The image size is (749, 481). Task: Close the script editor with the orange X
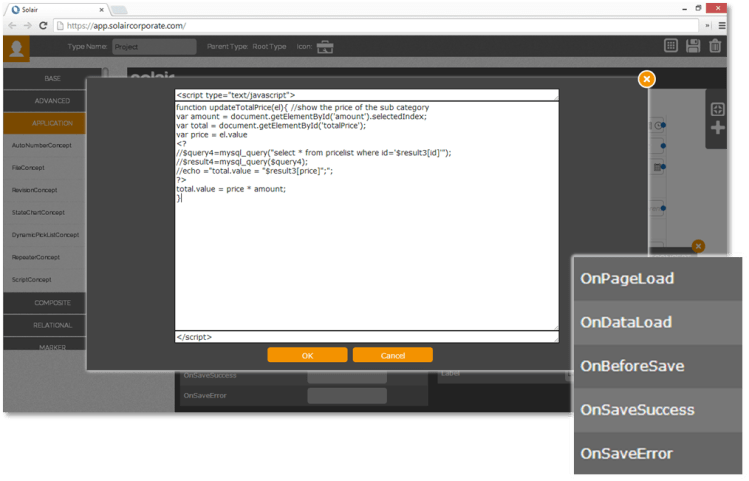647,79
